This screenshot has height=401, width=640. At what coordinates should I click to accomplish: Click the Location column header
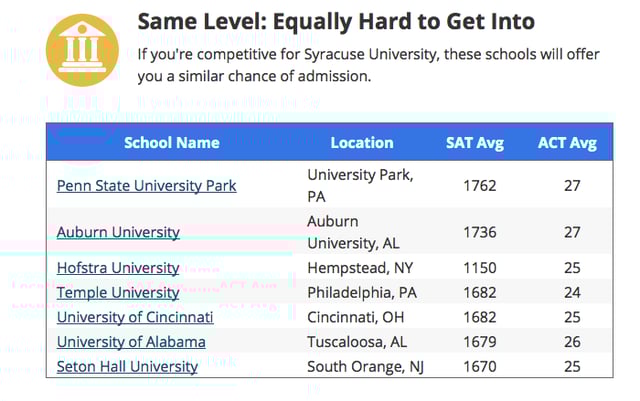pyautogui.click(x=362, y=143)
